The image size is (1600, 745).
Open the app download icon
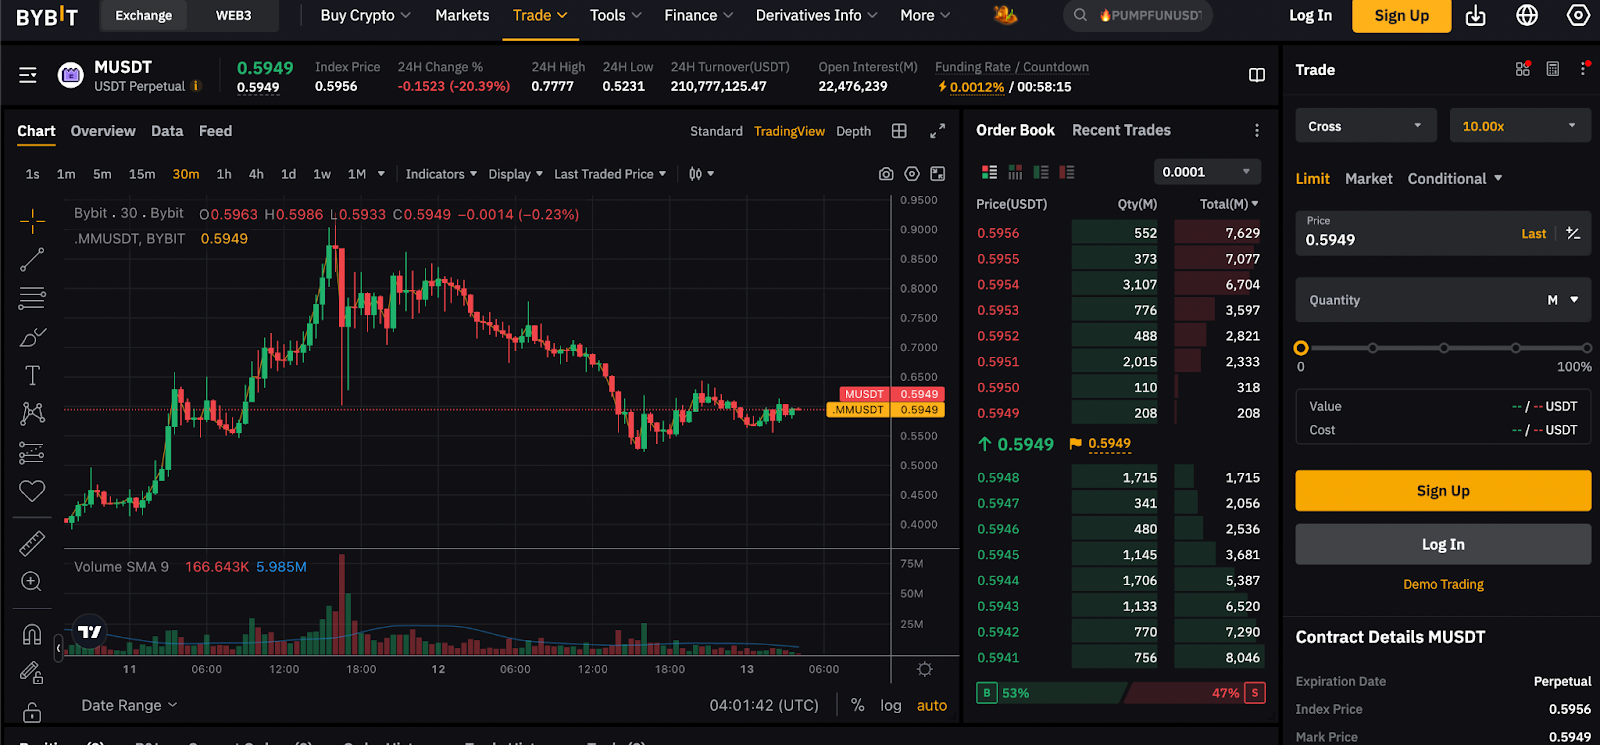pos(1476,16)
